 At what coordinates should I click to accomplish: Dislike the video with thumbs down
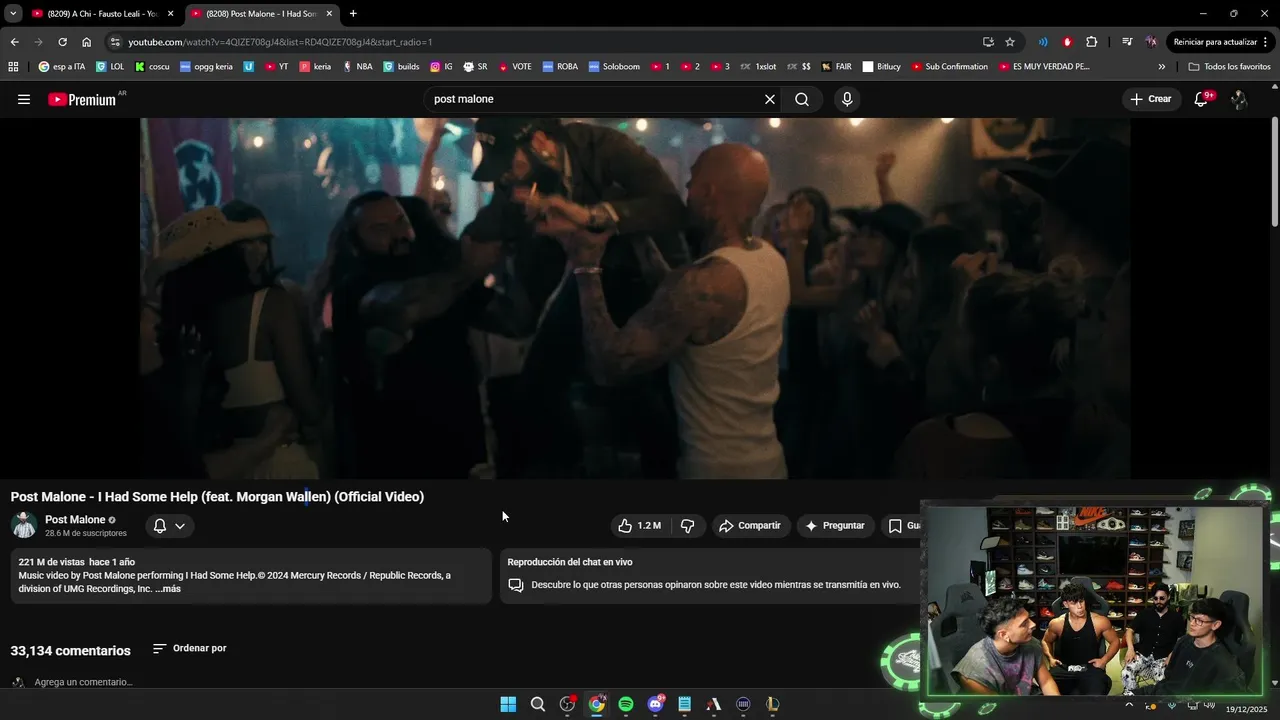tap(687, 526)
